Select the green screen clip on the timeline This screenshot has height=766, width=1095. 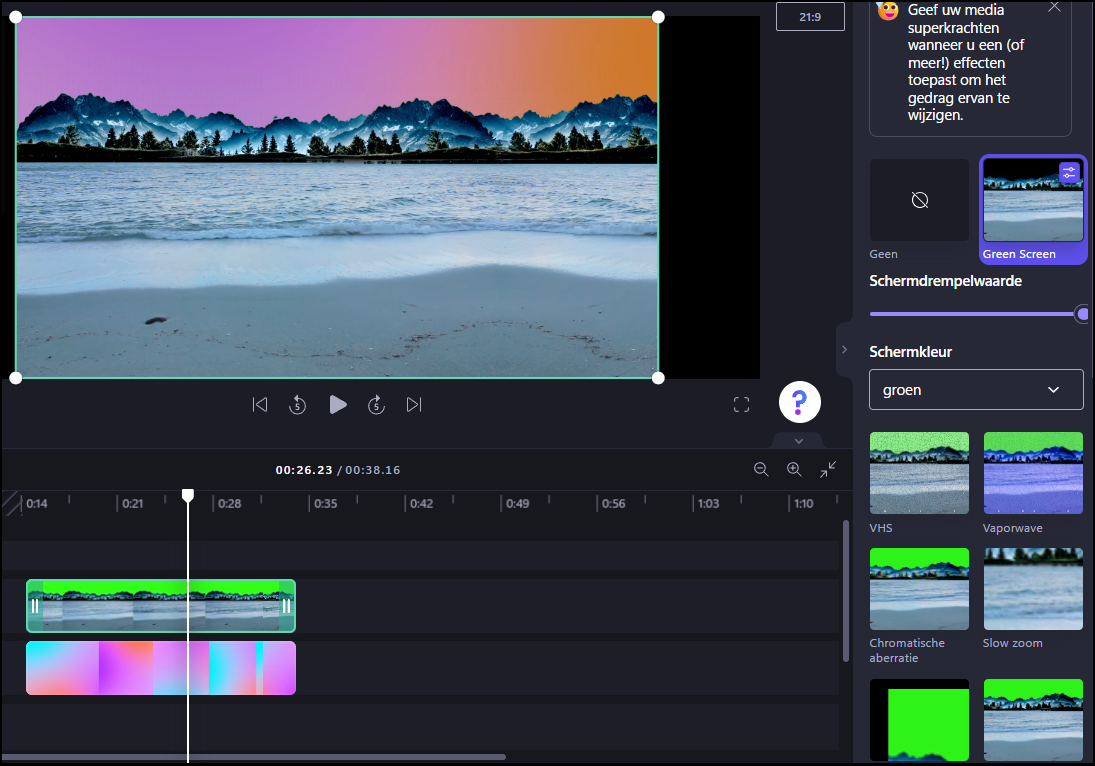tap(161, 605)
